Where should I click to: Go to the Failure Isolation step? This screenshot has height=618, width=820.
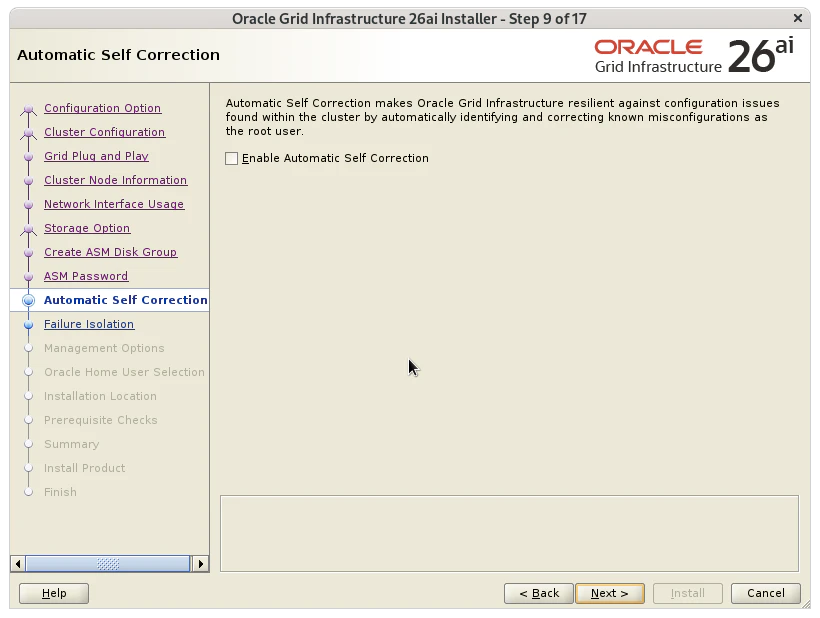tap(89, 325)
